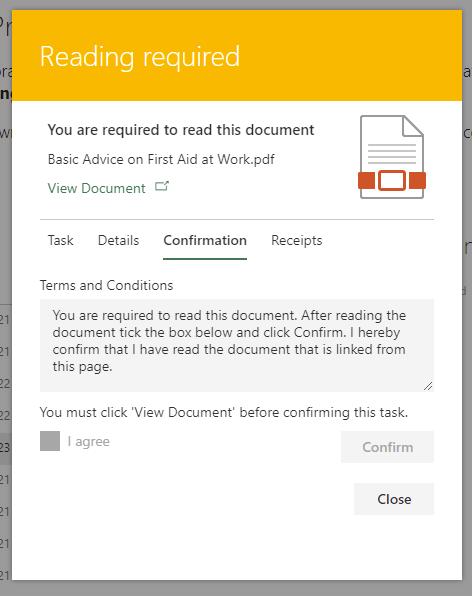Image resolution: width=472 pixels, height=596 pixels.
Task: Switch to the Details tab
Action: pos(119,240)
